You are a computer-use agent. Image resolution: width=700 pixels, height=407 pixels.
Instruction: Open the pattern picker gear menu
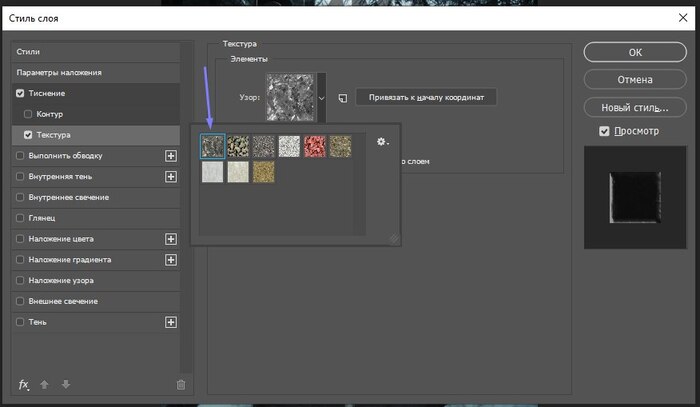[x=382, y=142]
